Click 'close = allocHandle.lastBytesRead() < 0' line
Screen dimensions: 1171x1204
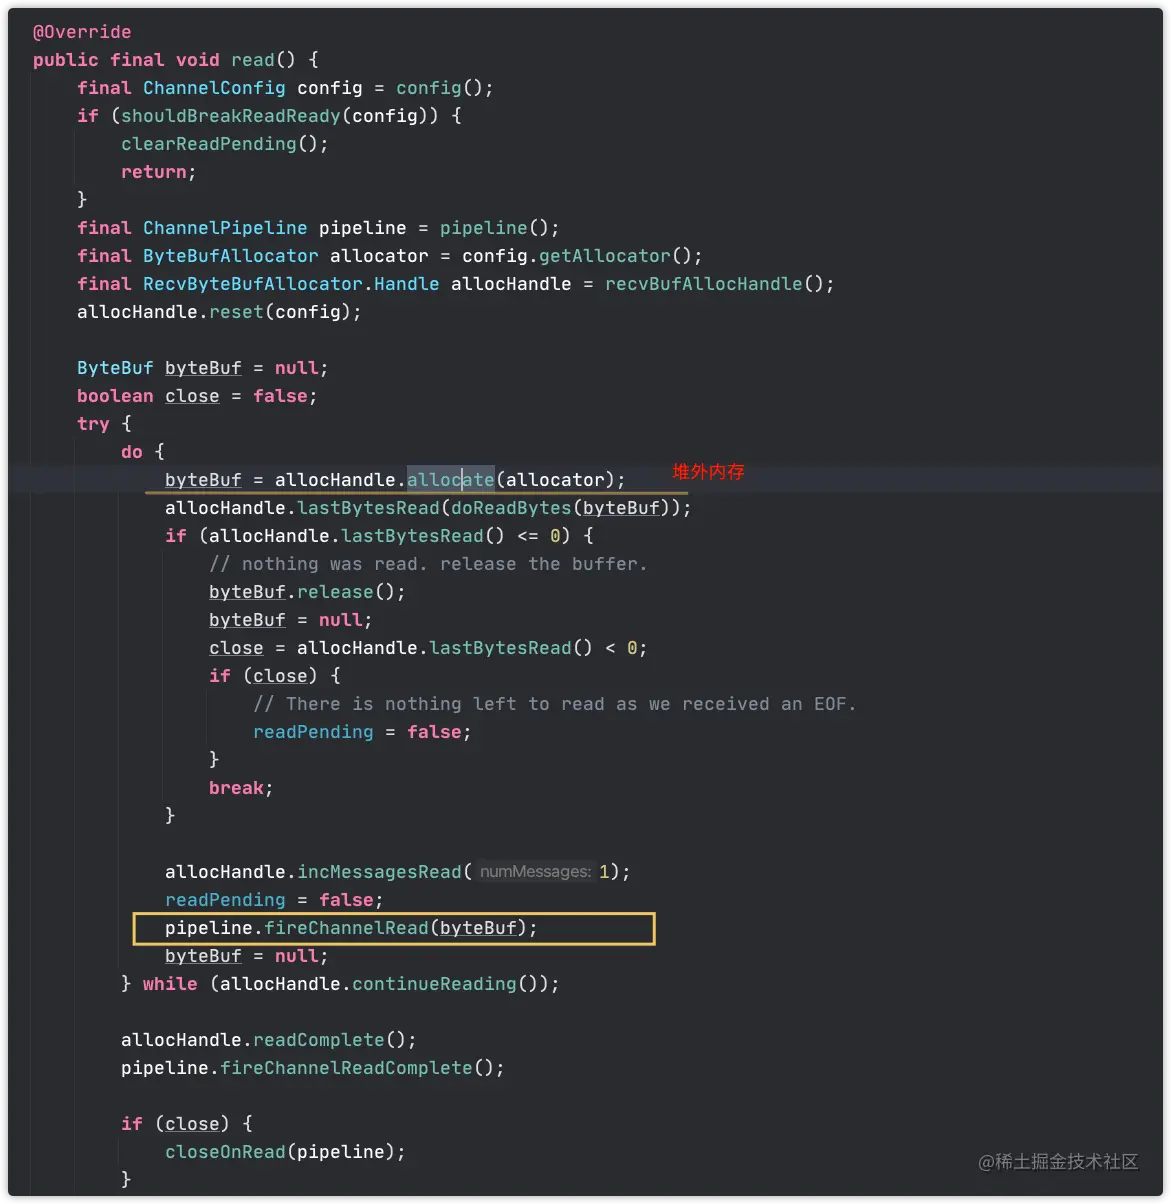click(x=428, y=648)
